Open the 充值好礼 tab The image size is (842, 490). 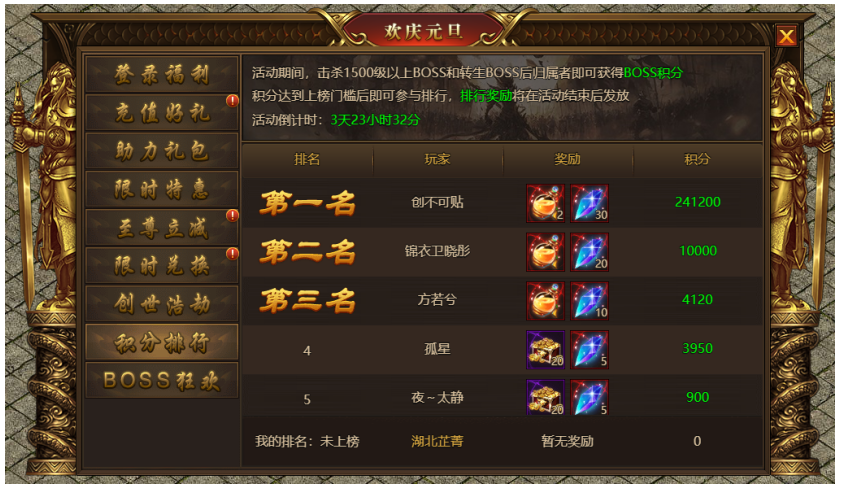[162, 112]
